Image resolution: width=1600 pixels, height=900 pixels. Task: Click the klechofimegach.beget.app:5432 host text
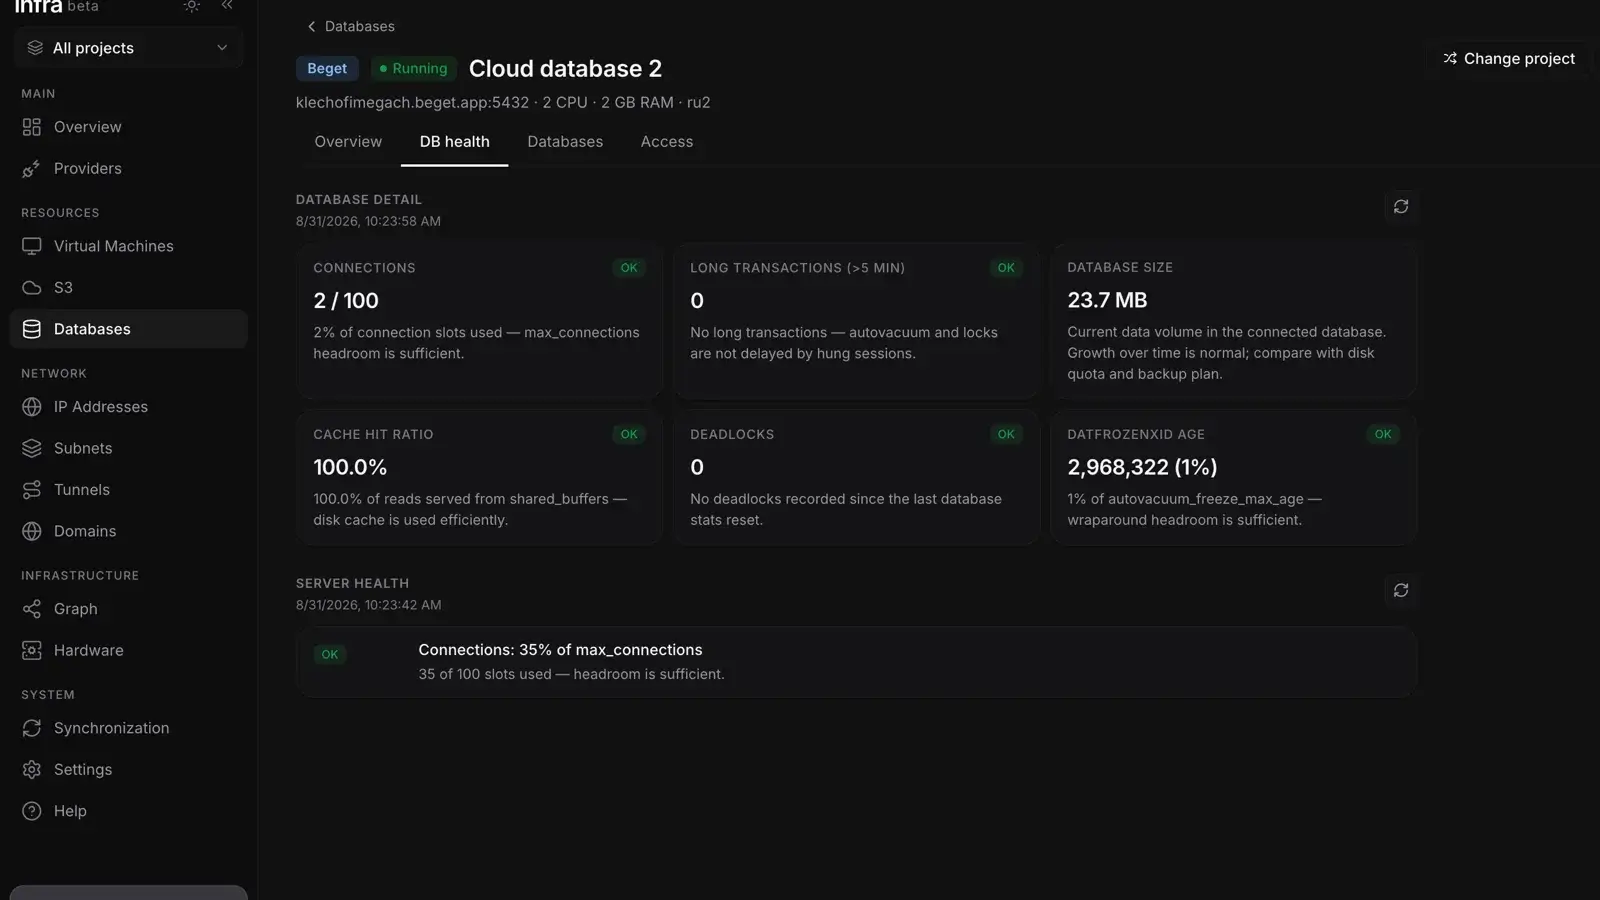point(412,103)
